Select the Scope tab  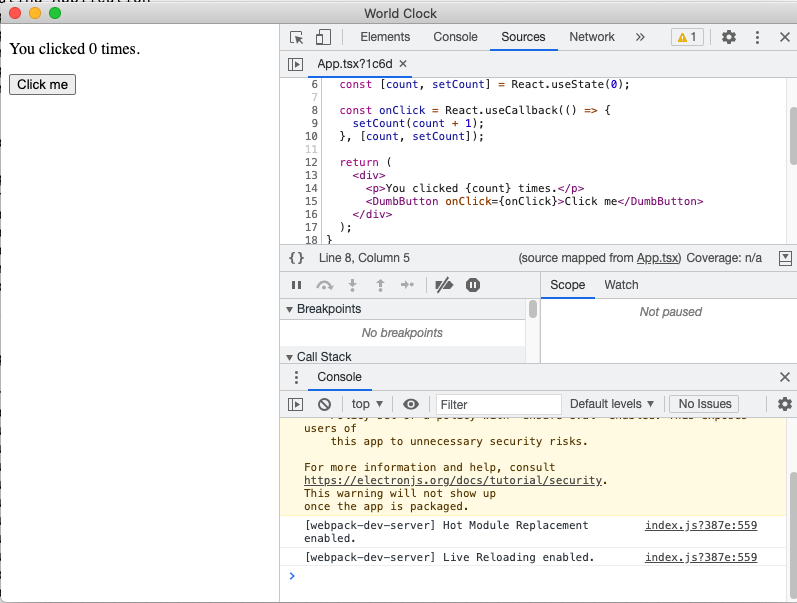pos(567,285)
